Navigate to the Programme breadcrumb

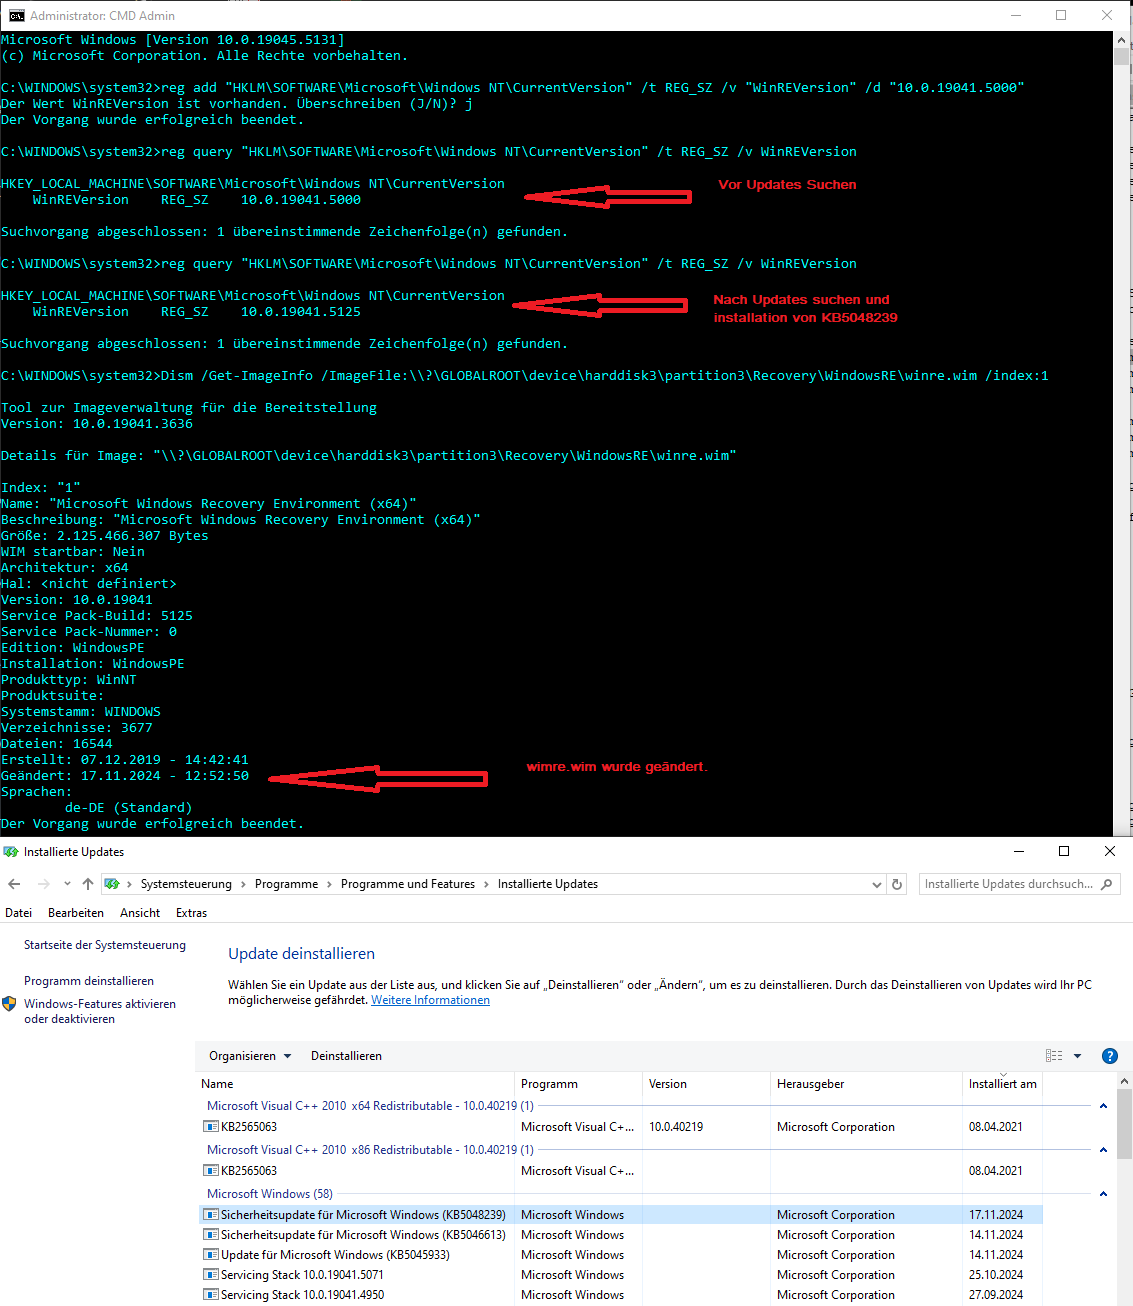pos(286,884)
